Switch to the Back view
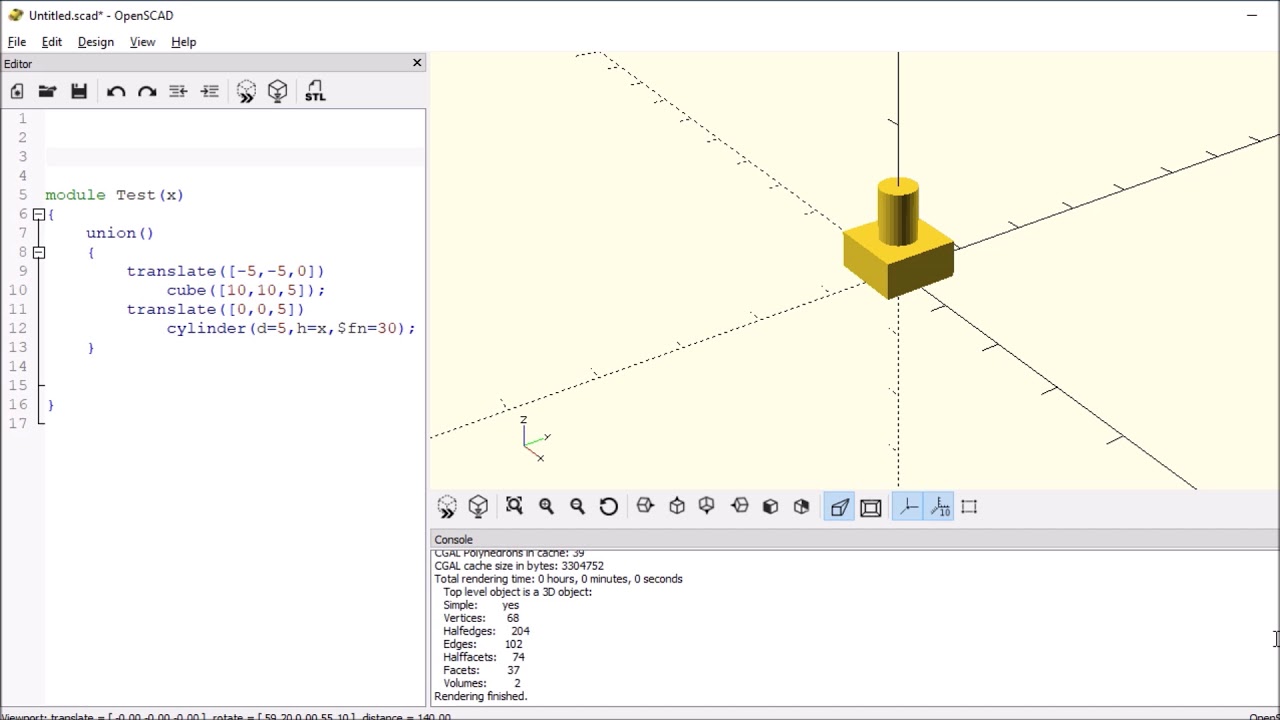The width and height of the screenshot is (1280, 720). point(801,507)
